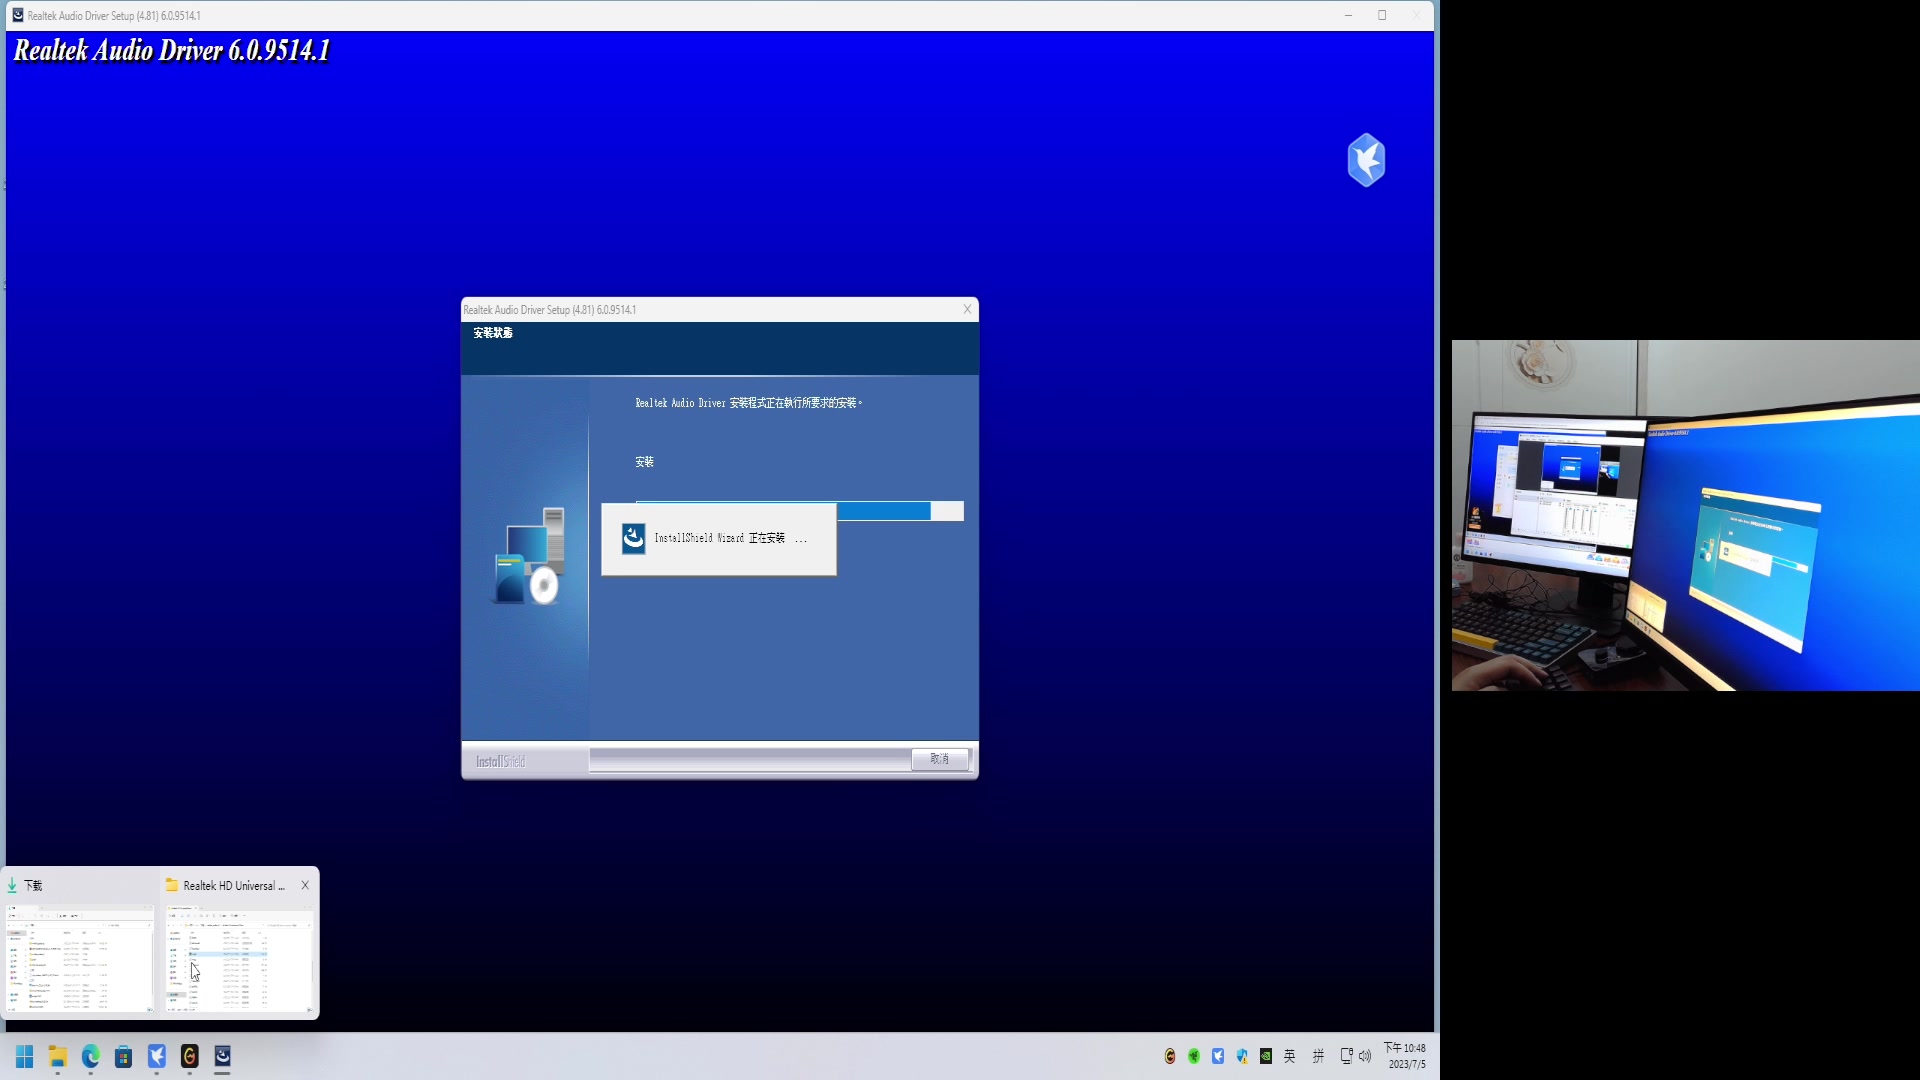Close the Realtek HD Universal preview
The height and width of the screenshot is (1080, 1920).
pos(305,885)
